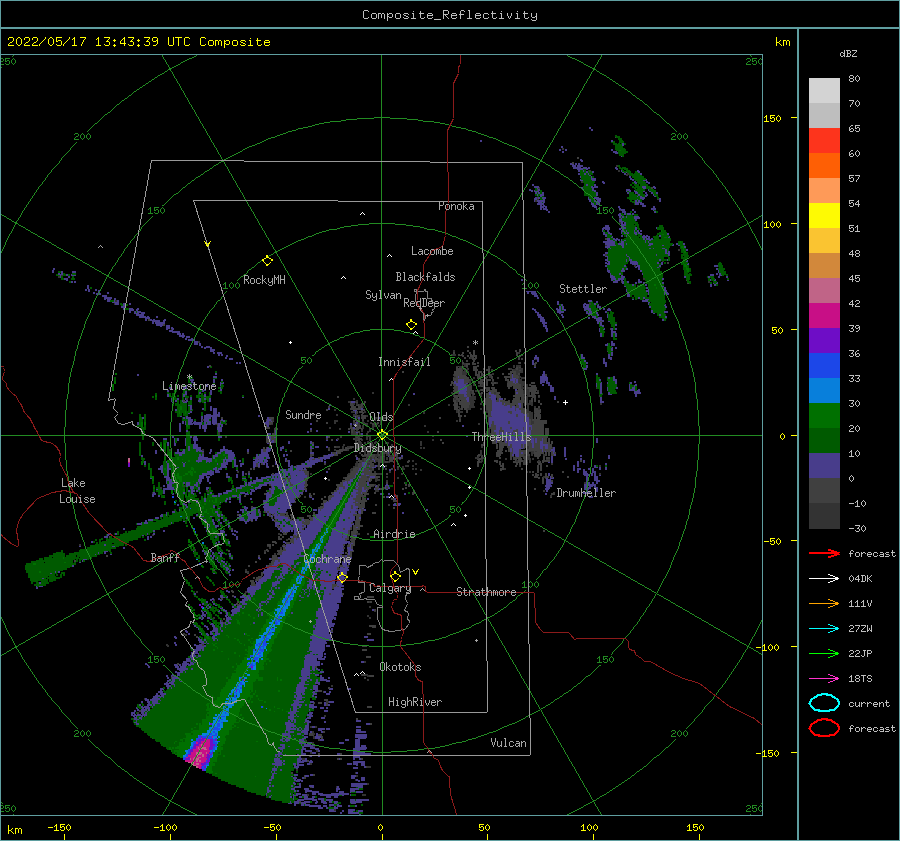Viewport: 900px width, 841px height.
Task: Pick the cyan 27ZW arrow symbol
Action: click(824, 629)
